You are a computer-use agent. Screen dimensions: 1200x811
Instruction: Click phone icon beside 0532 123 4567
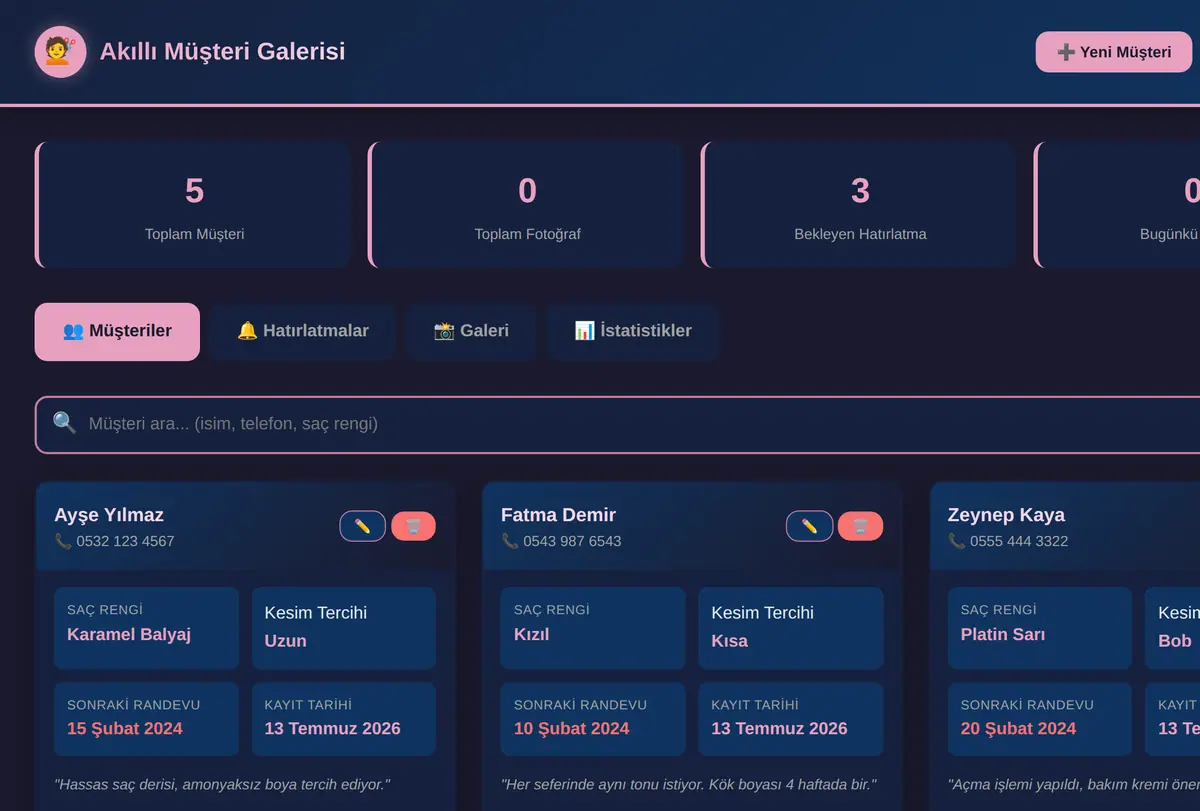coord(62,541)
